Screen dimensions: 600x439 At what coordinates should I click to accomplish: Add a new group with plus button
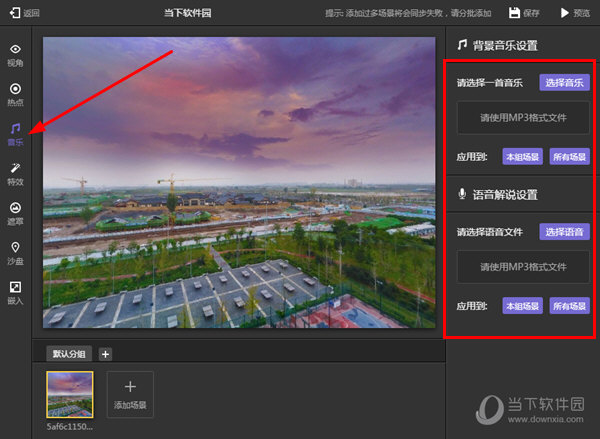click(x=105, y=354)
